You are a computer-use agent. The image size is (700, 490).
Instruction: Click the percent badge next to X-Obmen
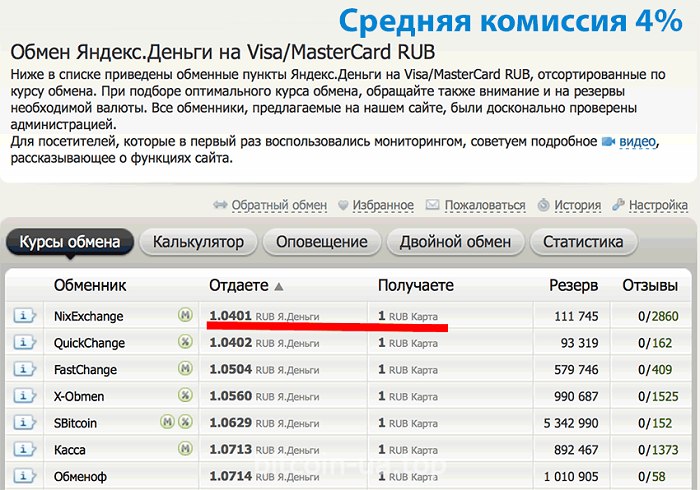coord(185,395)
